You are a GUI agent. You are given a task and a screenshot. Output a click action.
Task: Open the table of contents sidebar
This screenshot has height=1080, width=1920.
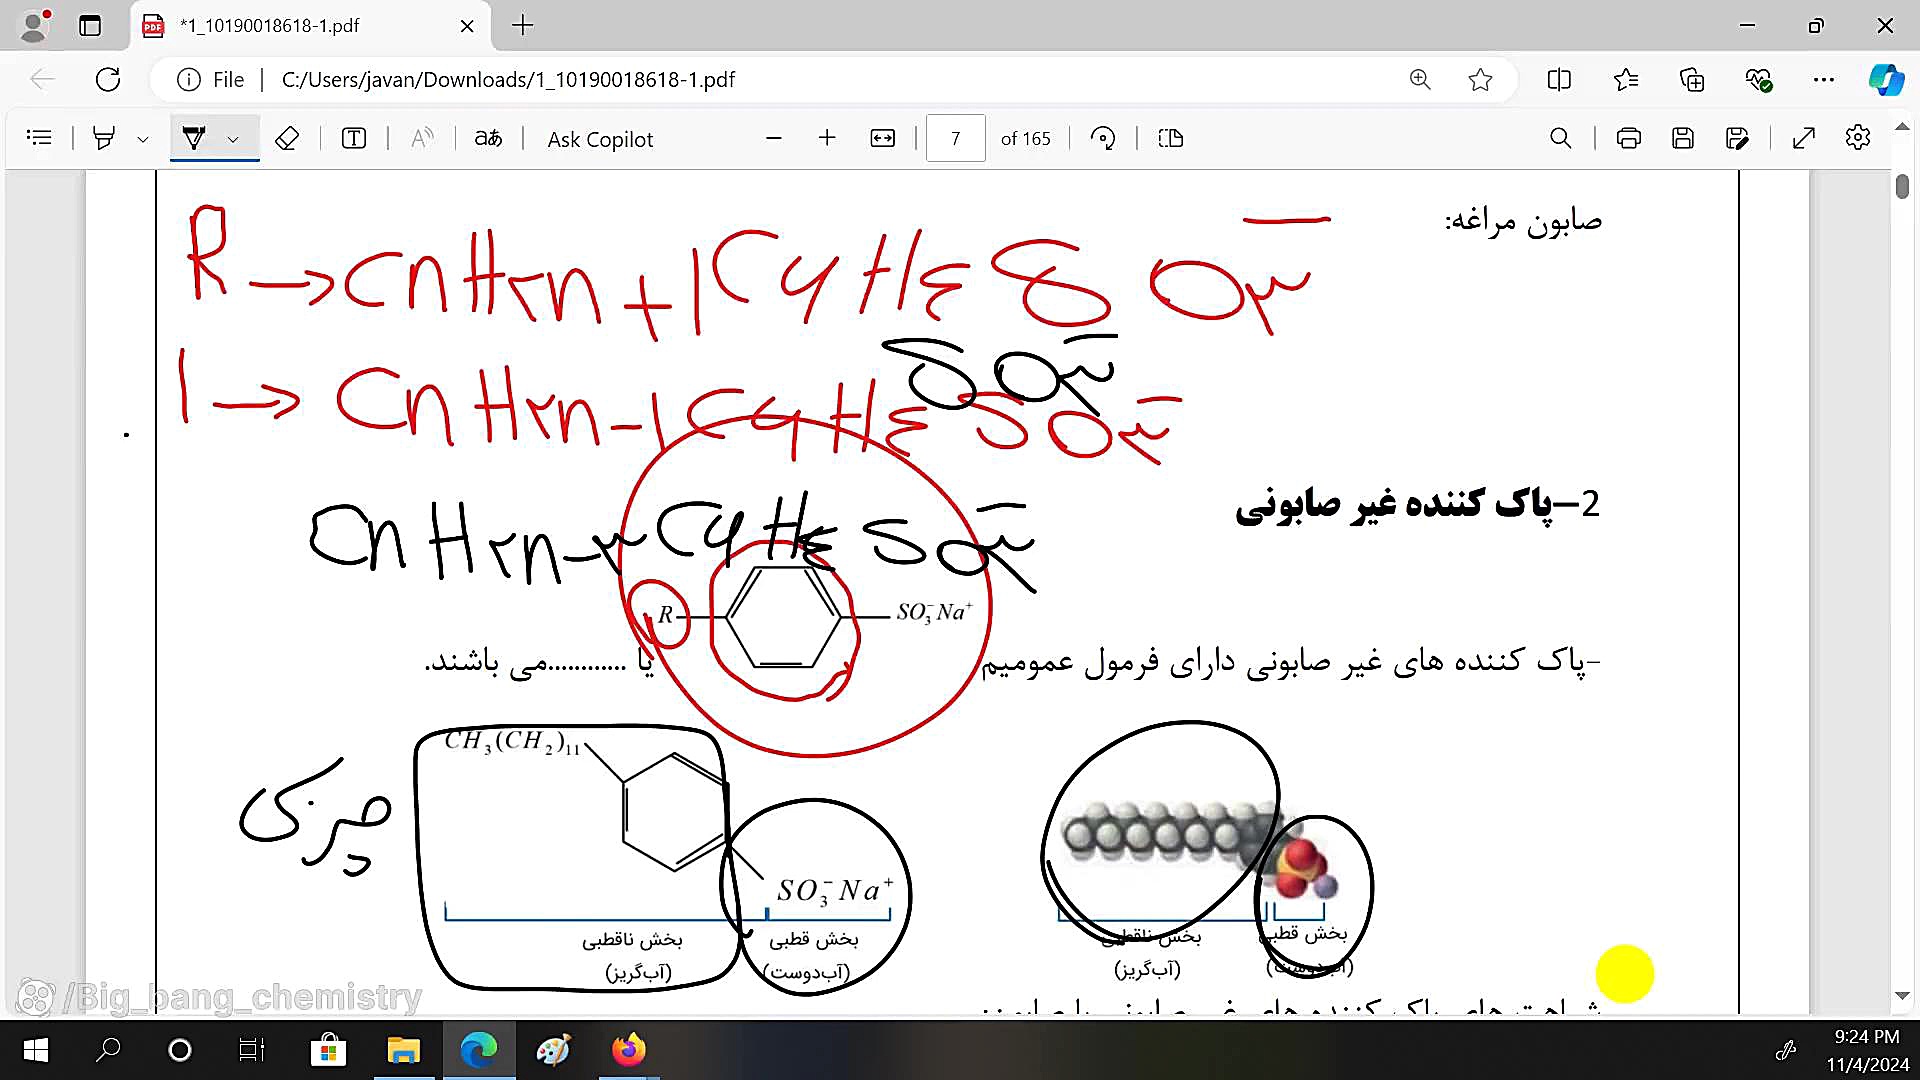click(39, 138)
